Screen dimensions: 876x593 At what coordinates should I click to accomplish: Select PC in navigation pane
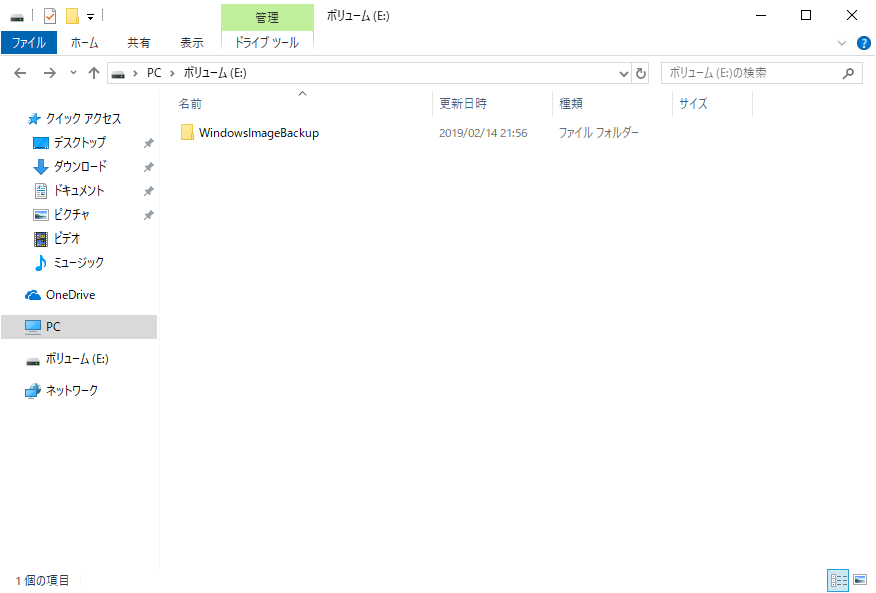pos(79,326)
